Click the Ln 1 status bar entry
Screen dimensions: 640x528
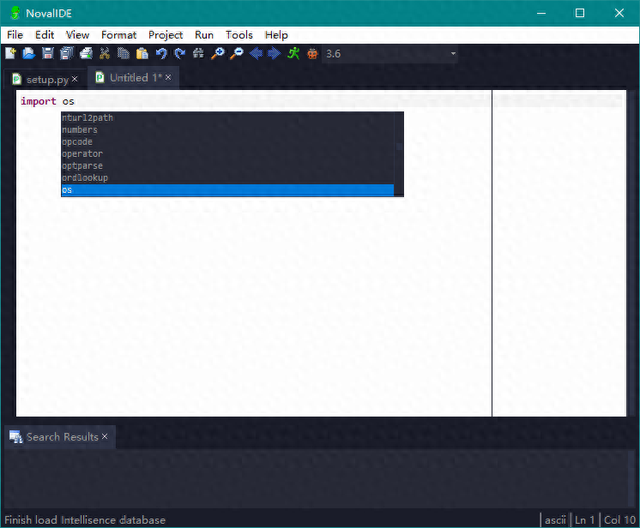point(584,520)
